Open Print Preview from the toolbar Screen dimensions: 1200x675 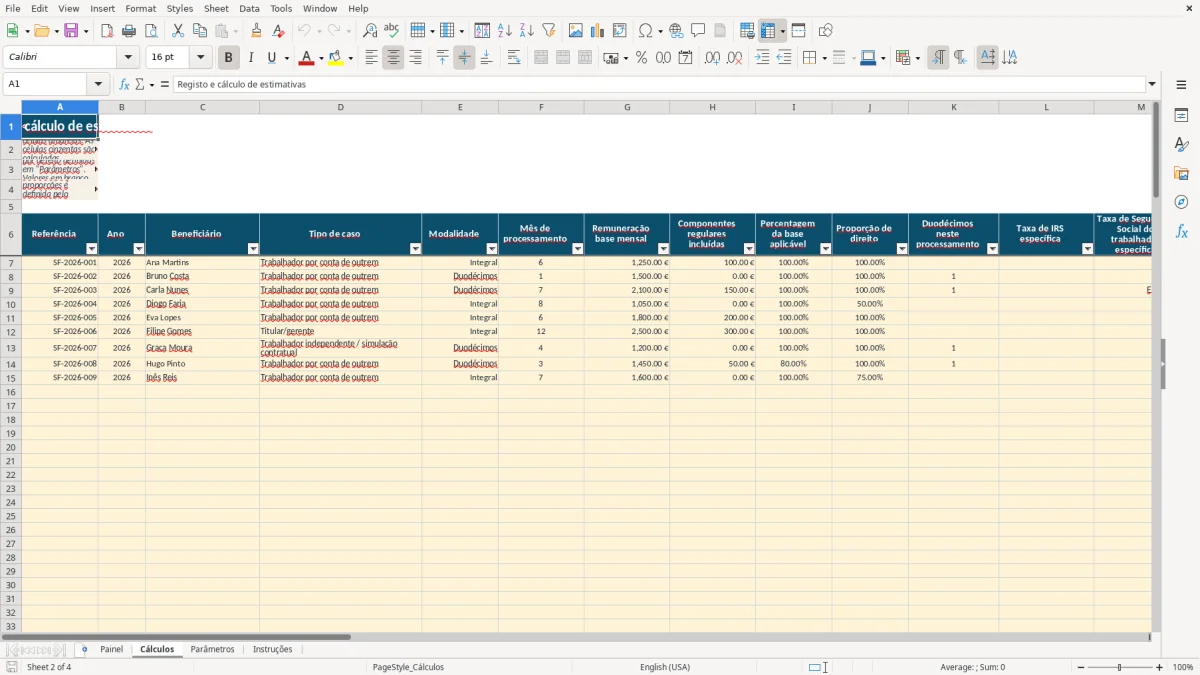coord(150,31)
